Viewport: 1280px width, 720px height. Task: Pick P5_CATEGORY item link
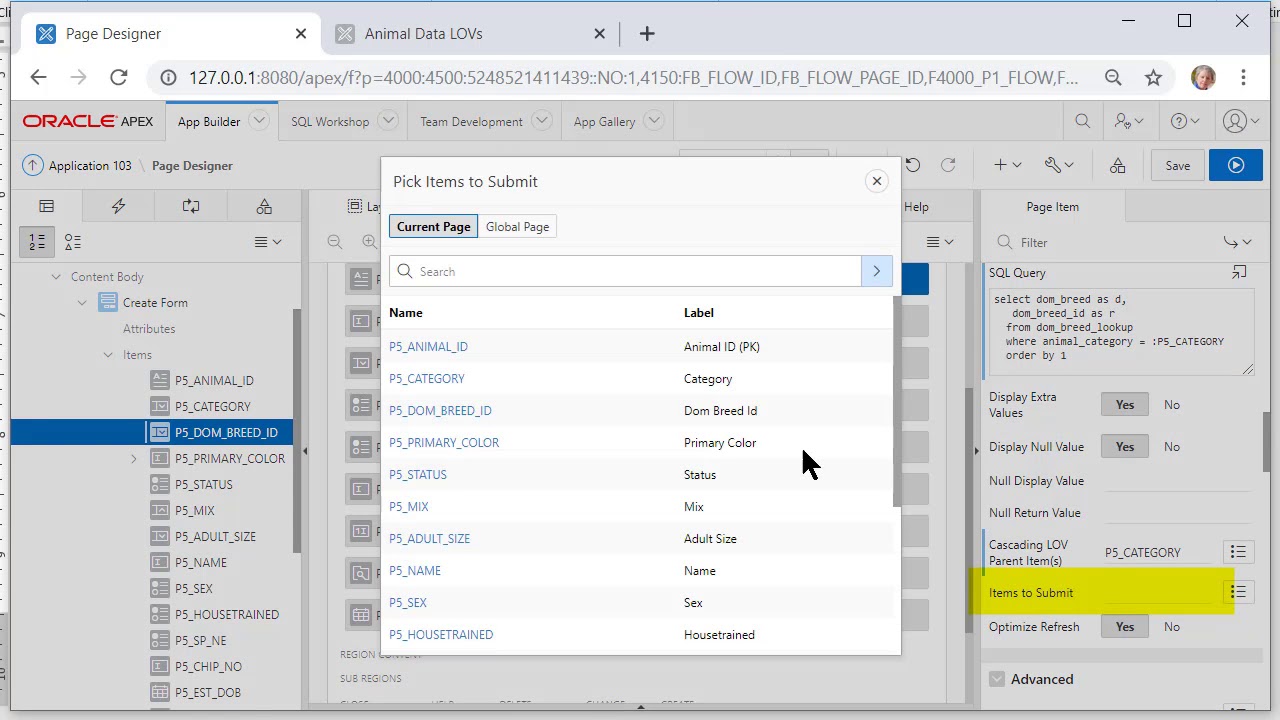[427, 379]
